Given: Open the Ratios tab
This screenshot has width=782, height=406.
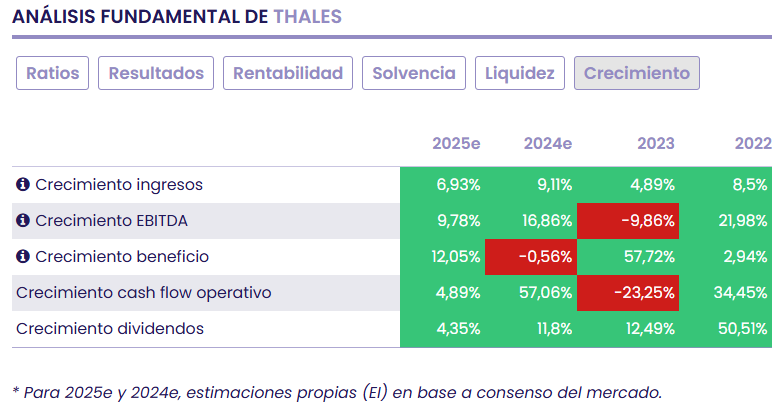Looking at the screenshot, I should [52, 73].
